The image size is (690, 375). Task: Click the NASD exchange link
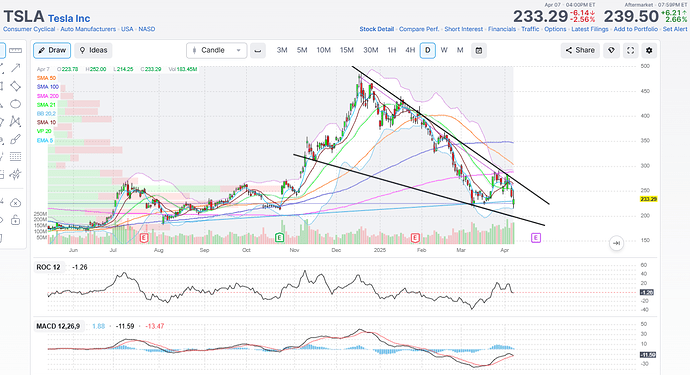pos(147,29)
